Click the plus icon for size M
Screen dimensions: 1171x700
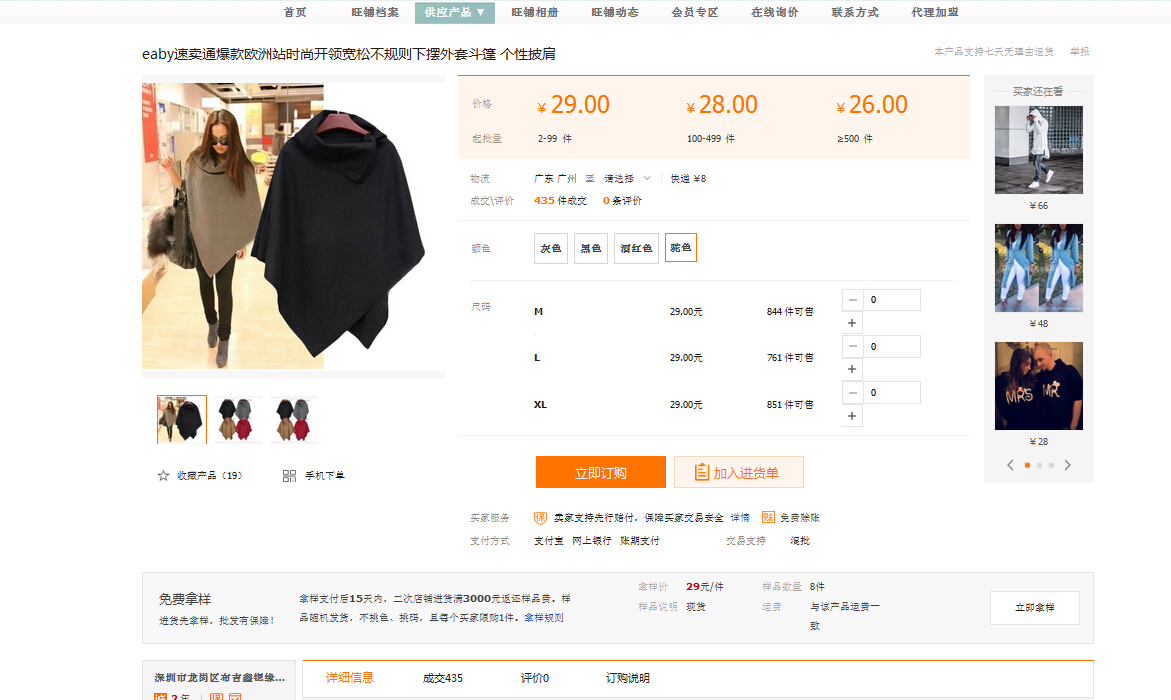852,323
